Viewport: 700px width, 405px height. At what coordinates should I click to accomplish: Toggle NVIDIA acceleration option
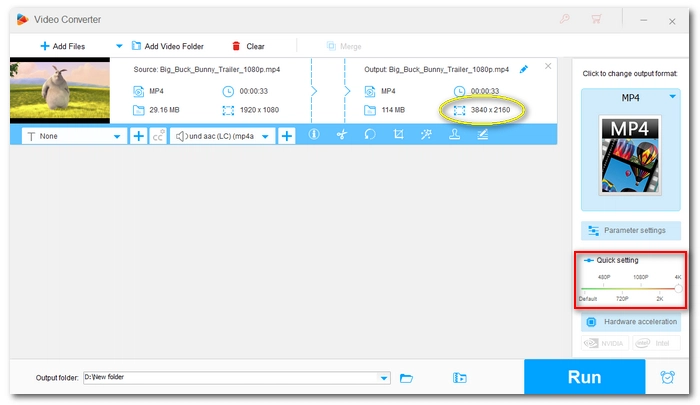(x=605, y=343)
